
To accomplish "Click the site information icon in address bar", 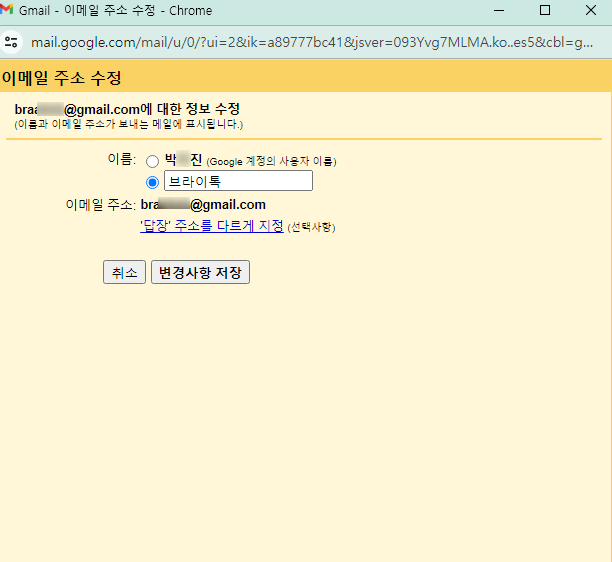I will click(x=11, y=42).
